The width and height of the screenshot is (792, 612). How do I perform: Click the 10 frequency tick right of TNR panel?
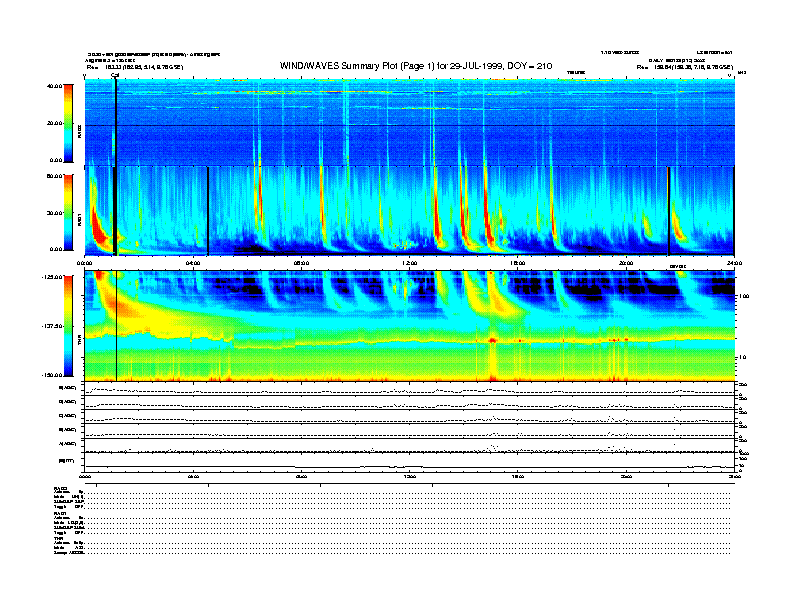click(x=742, y=357)
